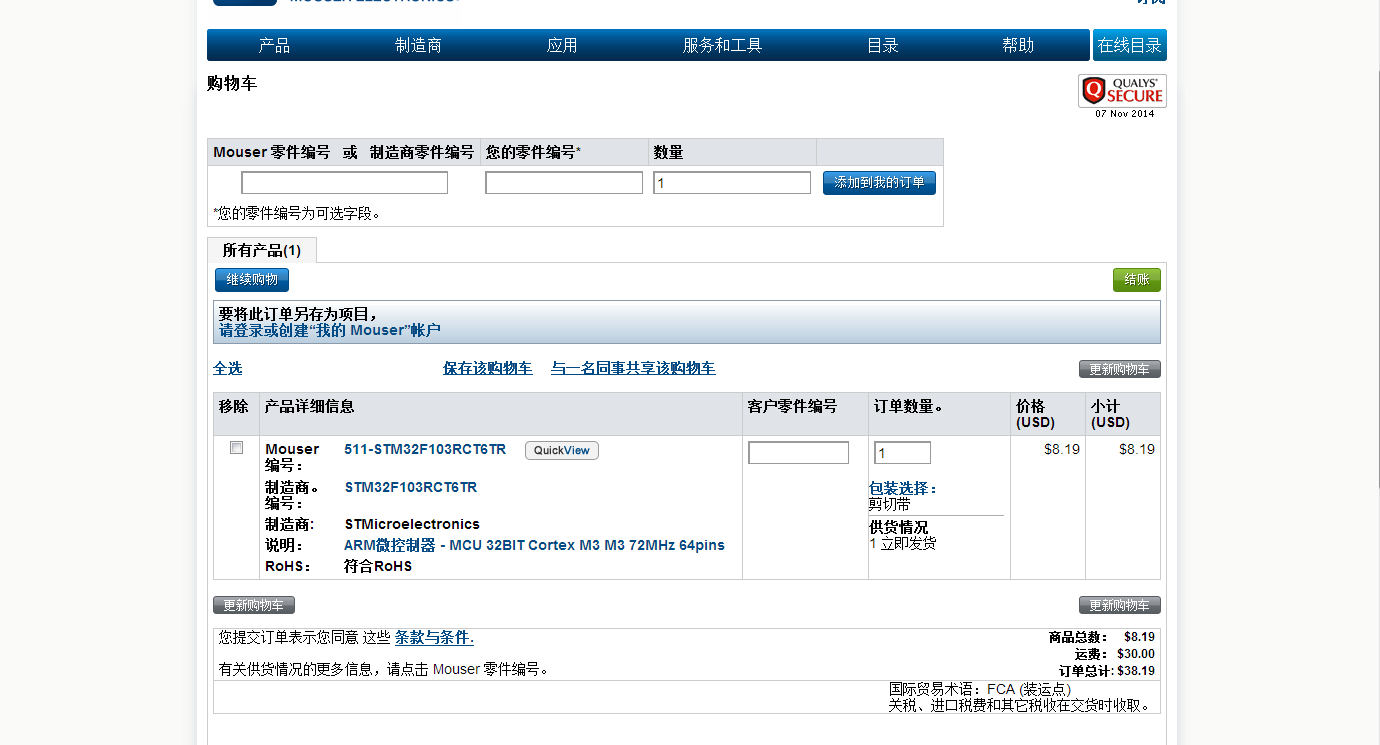The height and width of the screenshot is (745, 1380).
Task: Click the 1 立即发货 availability text
Action: [903, 543]
